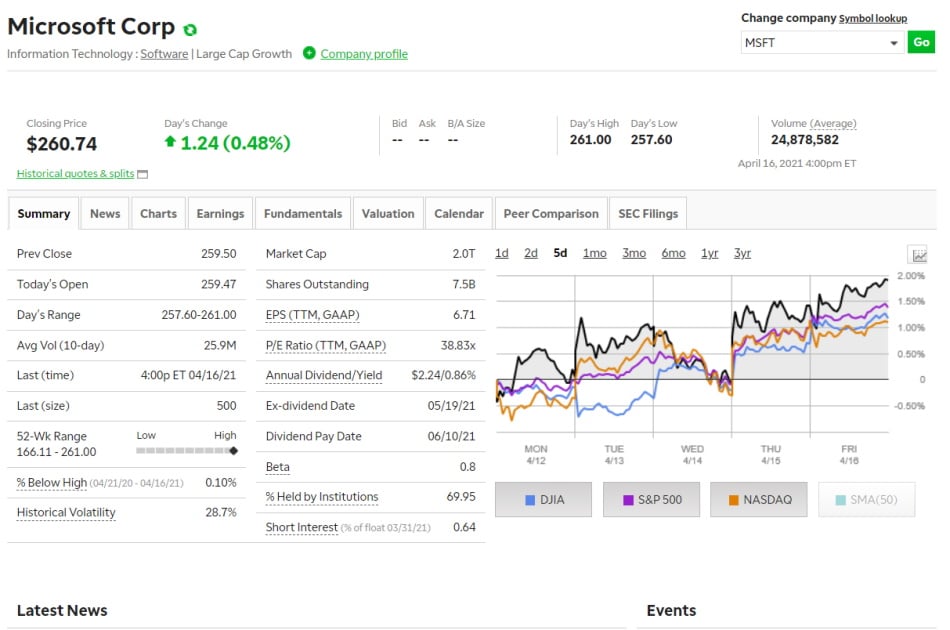
Task: Open the Symbol lookup link
Action: (873, 19)
